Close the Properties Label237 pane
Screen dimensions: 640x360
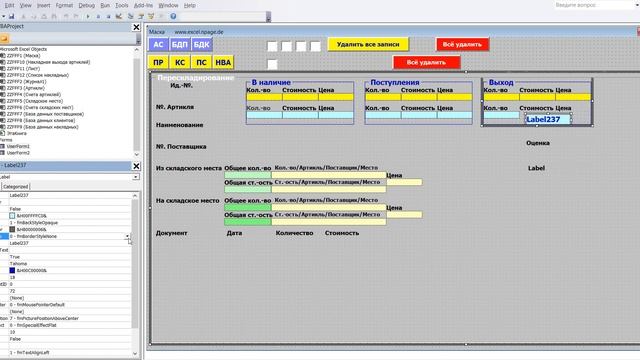pos(136,166)
